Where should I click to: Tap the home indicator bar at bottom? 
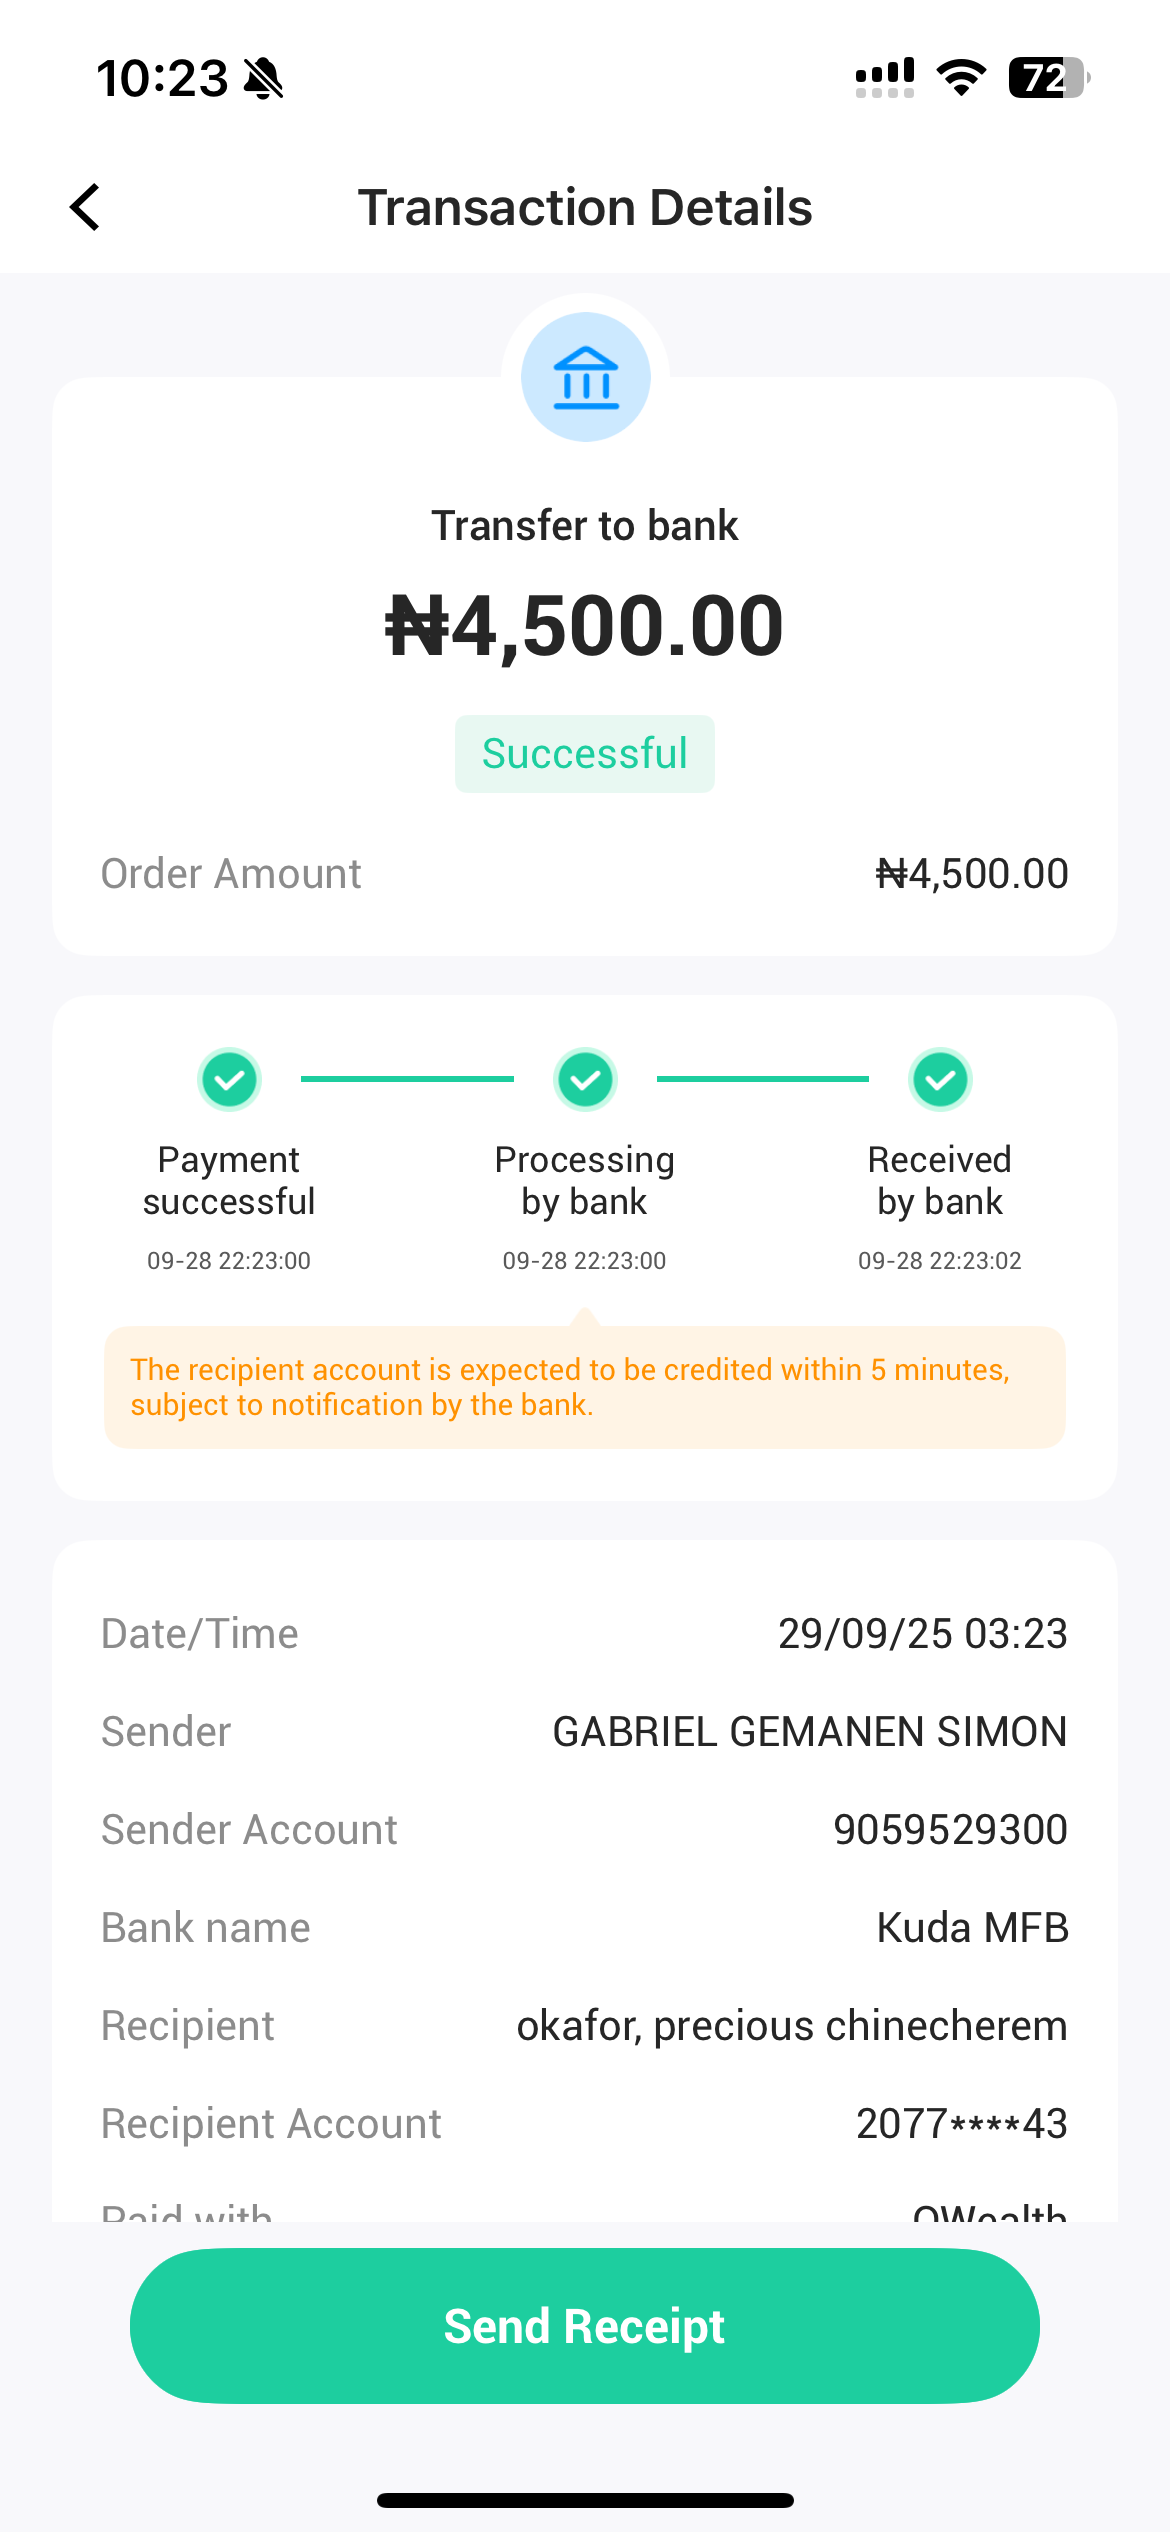[585, 2501]
